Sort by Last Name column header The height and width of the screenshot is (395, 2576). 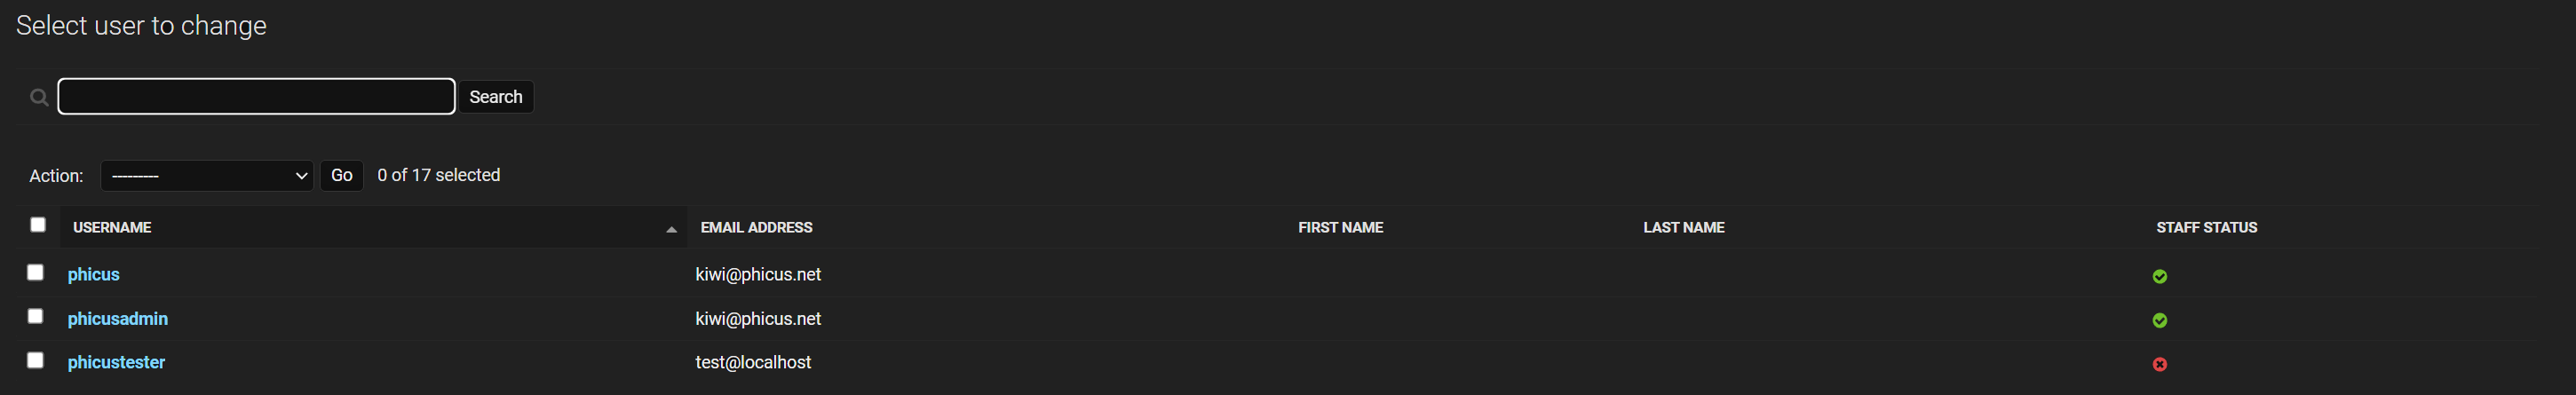(x=1683, y=228)
